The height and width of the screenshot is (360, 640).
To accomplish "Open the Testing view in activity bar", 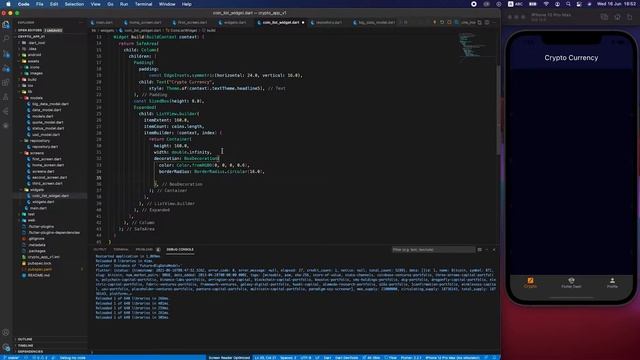I will click(x=6, y=97).
